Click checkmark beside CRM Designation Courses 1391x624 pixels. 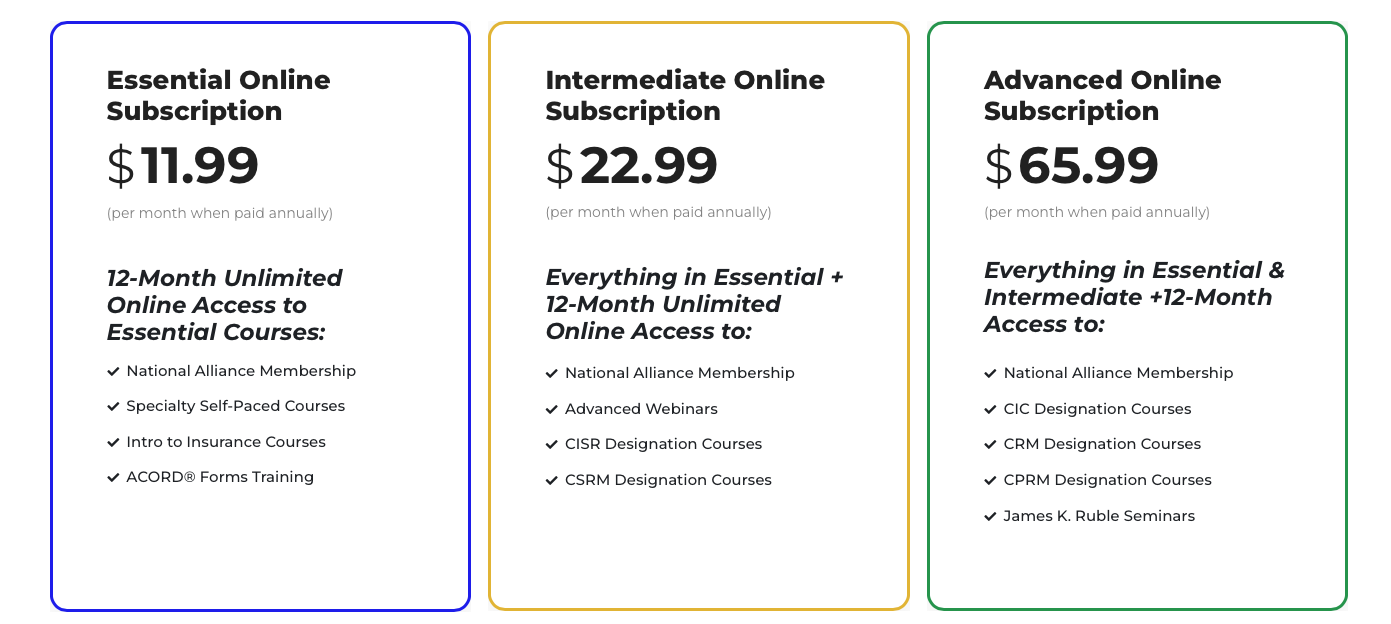991,444
